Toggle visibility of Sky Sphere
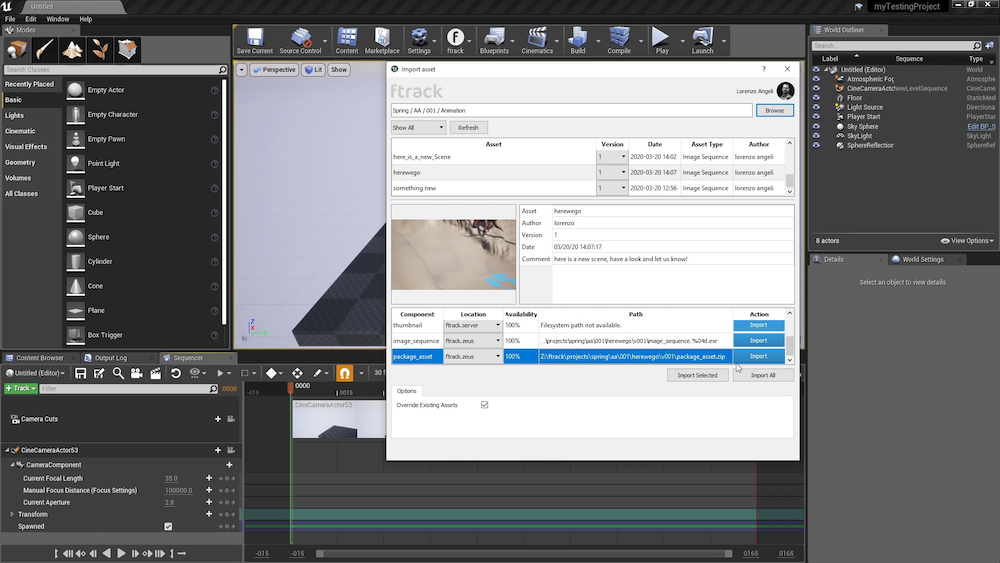The height and width of the screenshot is (563, 1000). (x=816, y=126)
